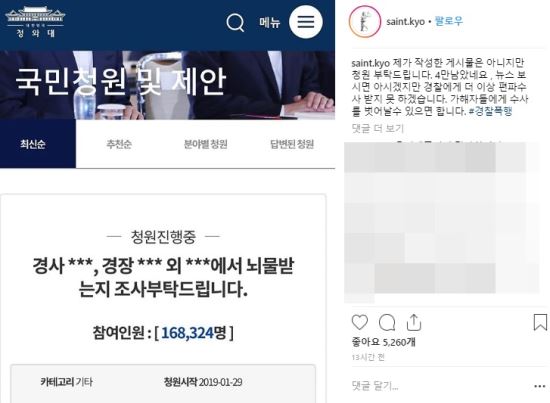This screenshot has width=550, height=403.
Task: Share the post using share icon
Action: (414, 322)
